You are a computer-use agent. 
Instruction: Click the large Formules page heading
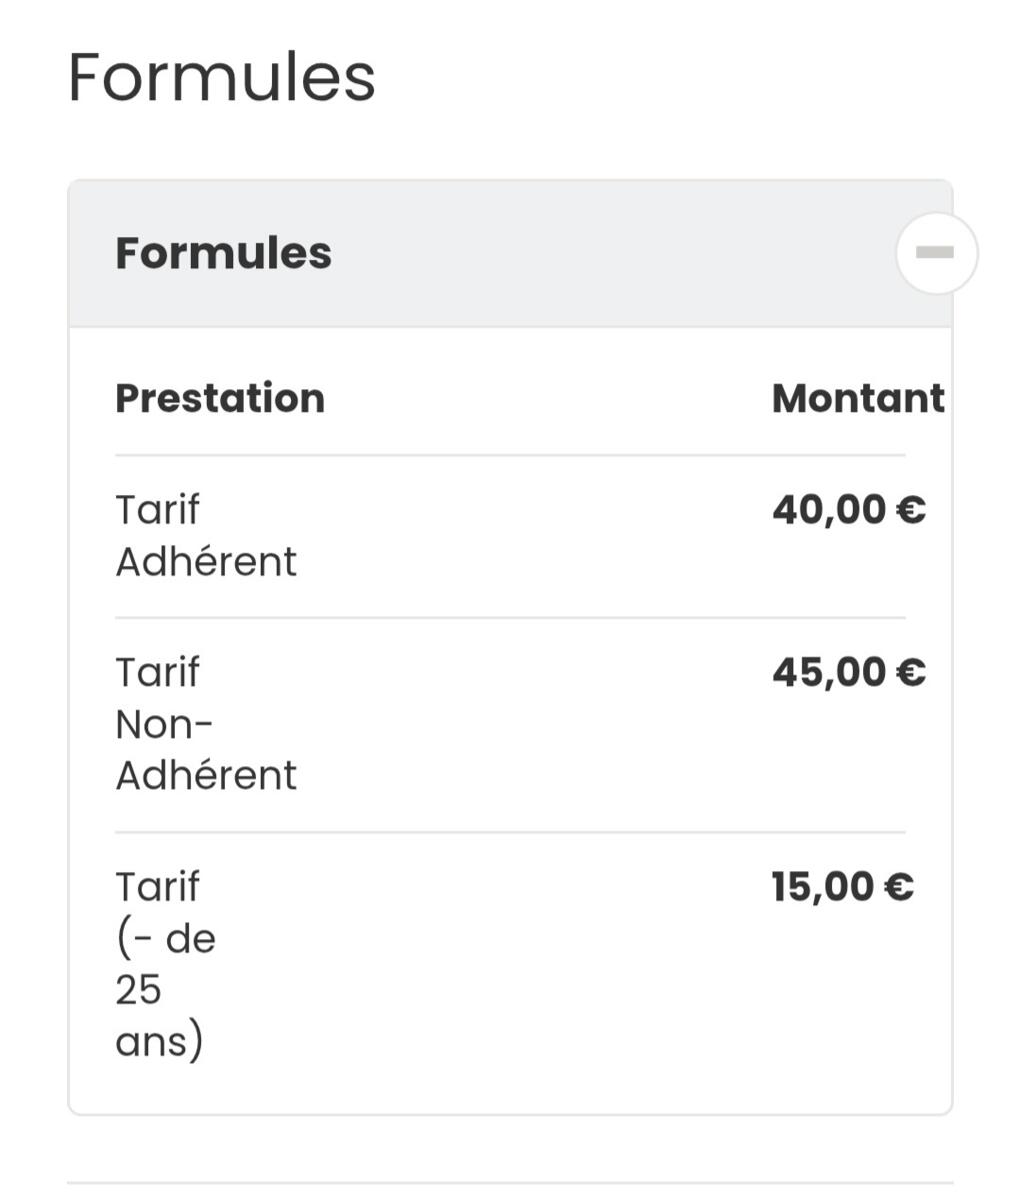(x=221, y=78)
